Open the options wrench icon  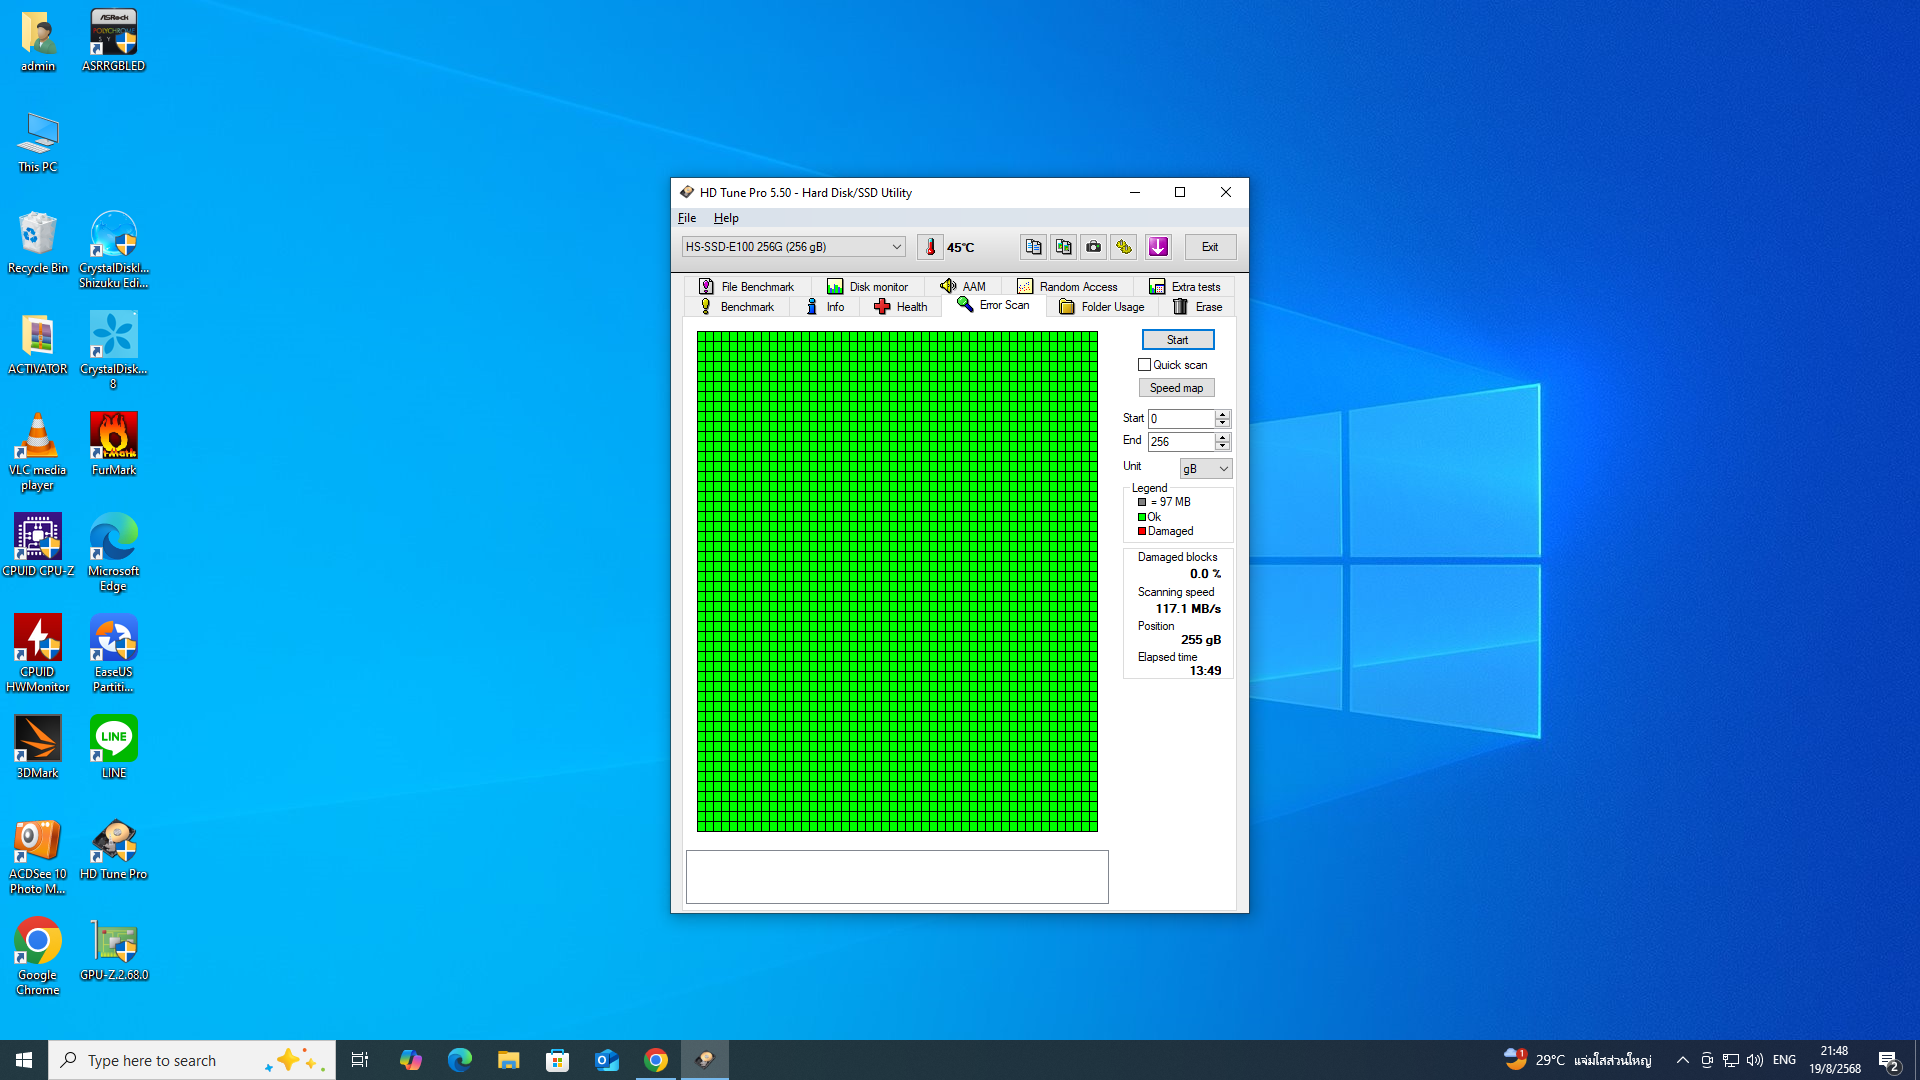[1124, 247]
